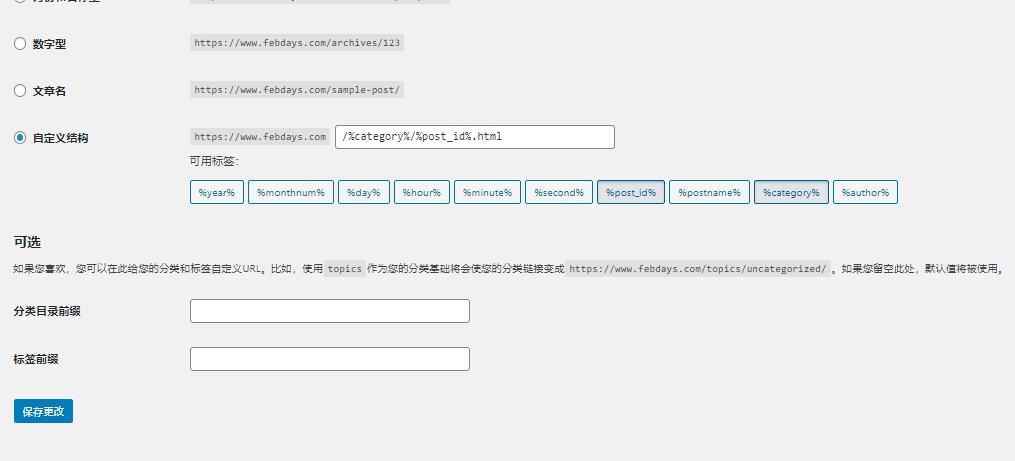
Task: Click the 标签前缀 input field
Action: tap(329, 359)
